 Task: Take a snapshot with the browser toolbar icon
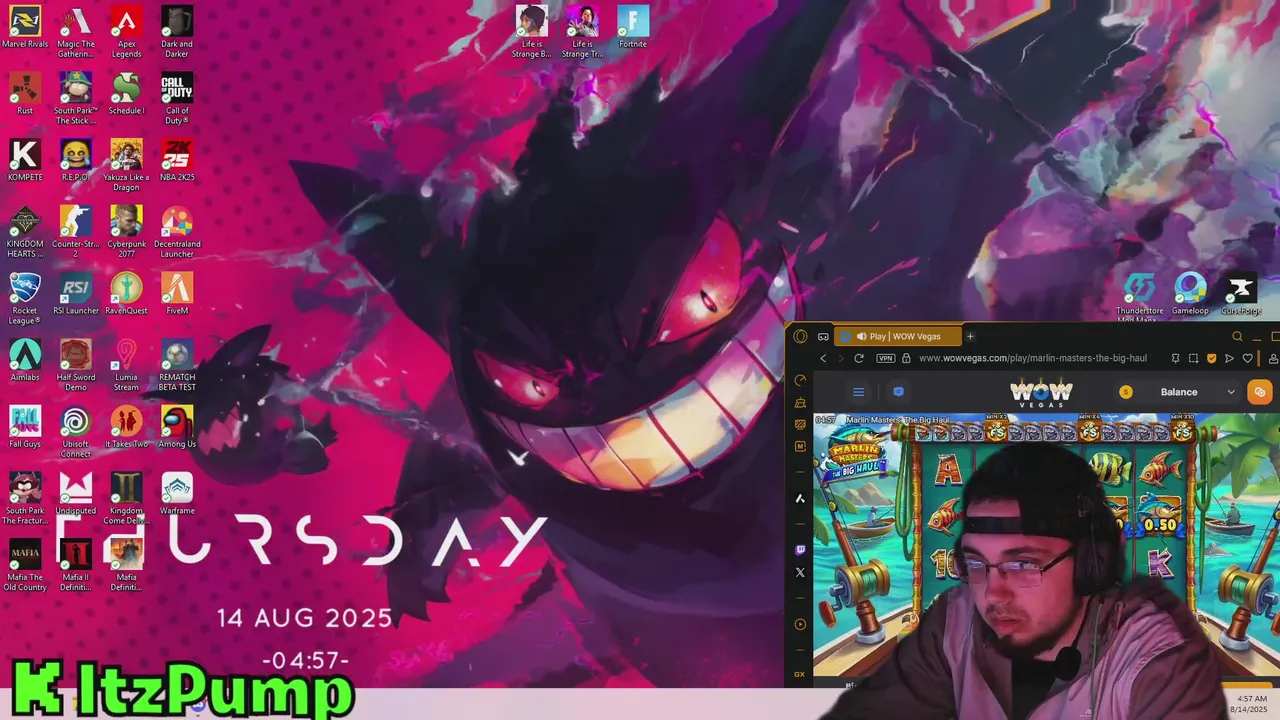[1193, 358]
